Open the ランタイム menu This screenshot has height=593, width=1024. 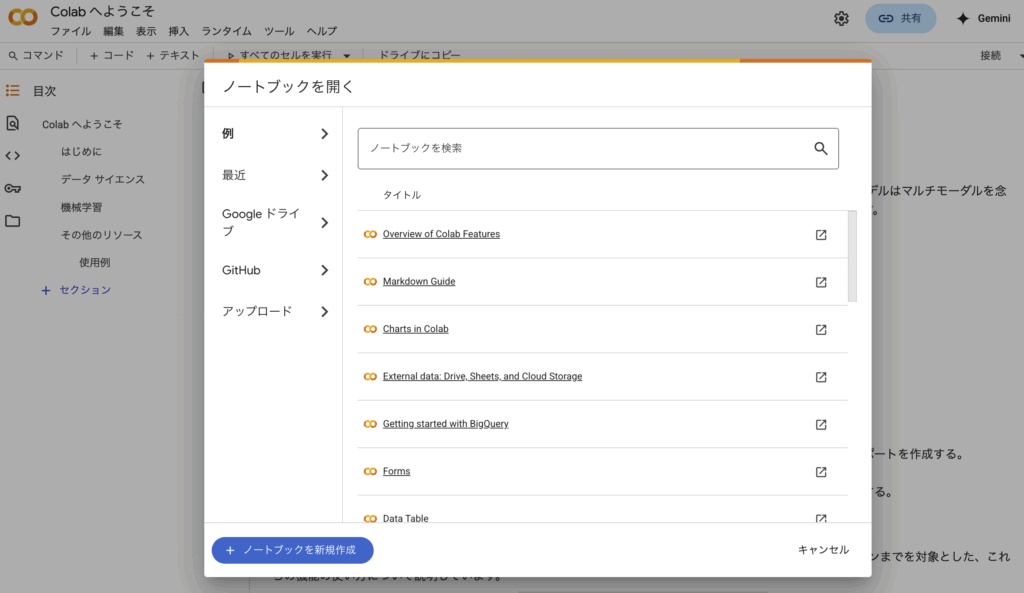point(226,31)
